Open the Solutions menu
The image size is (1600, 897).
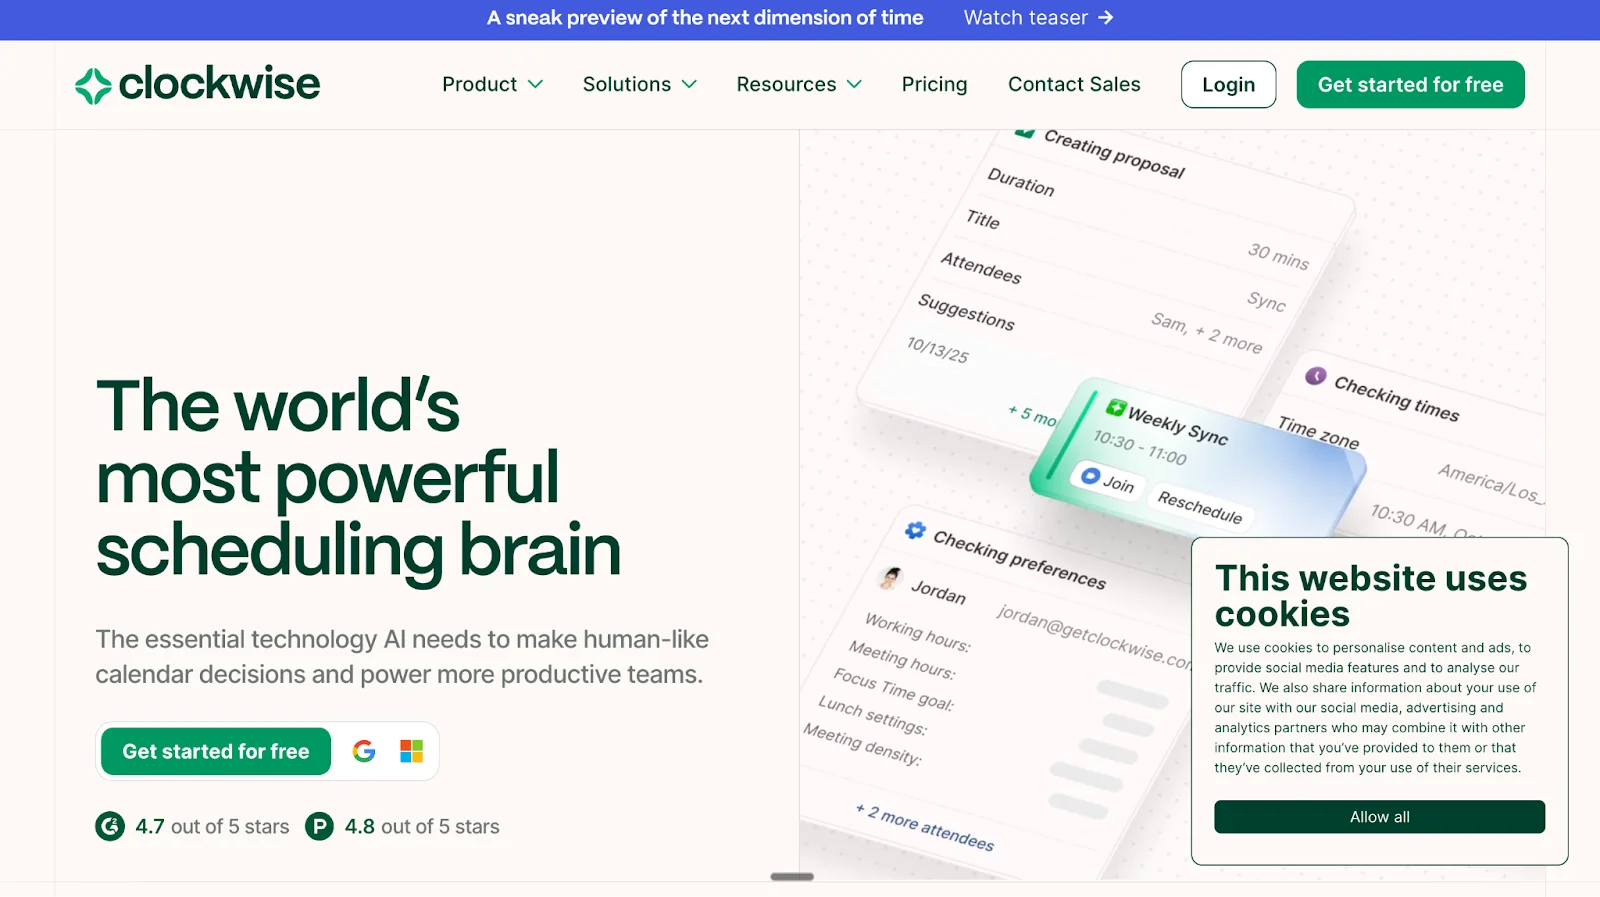(640, 84)
